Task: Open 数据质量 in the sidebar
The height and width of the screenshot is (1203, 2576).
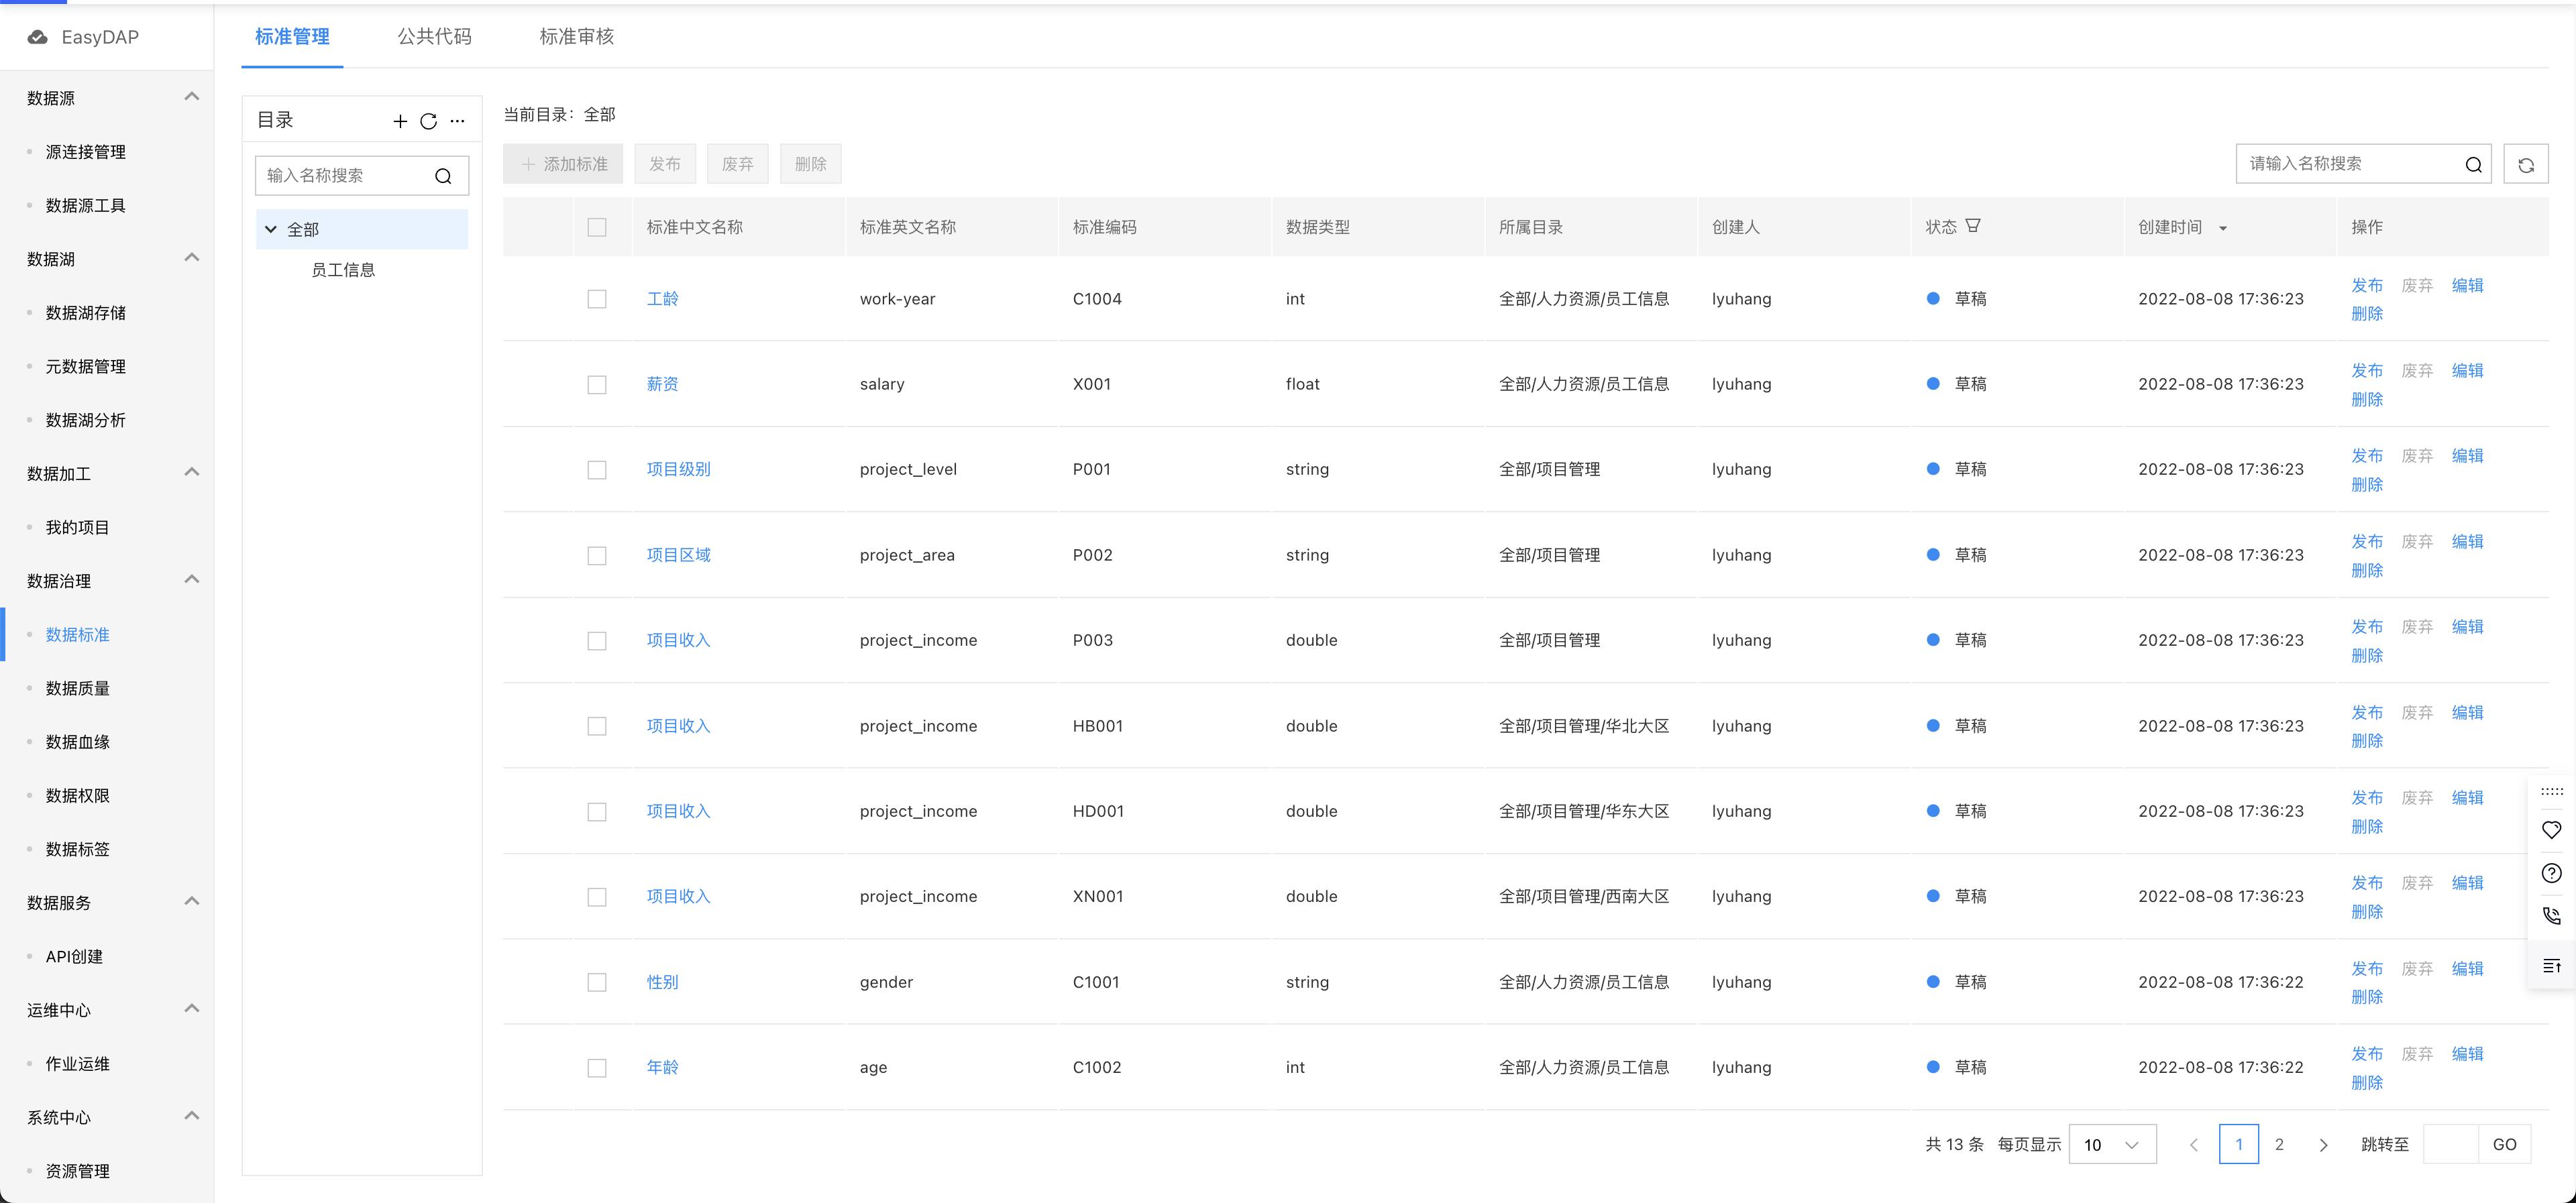Action: tap(78, 688)
